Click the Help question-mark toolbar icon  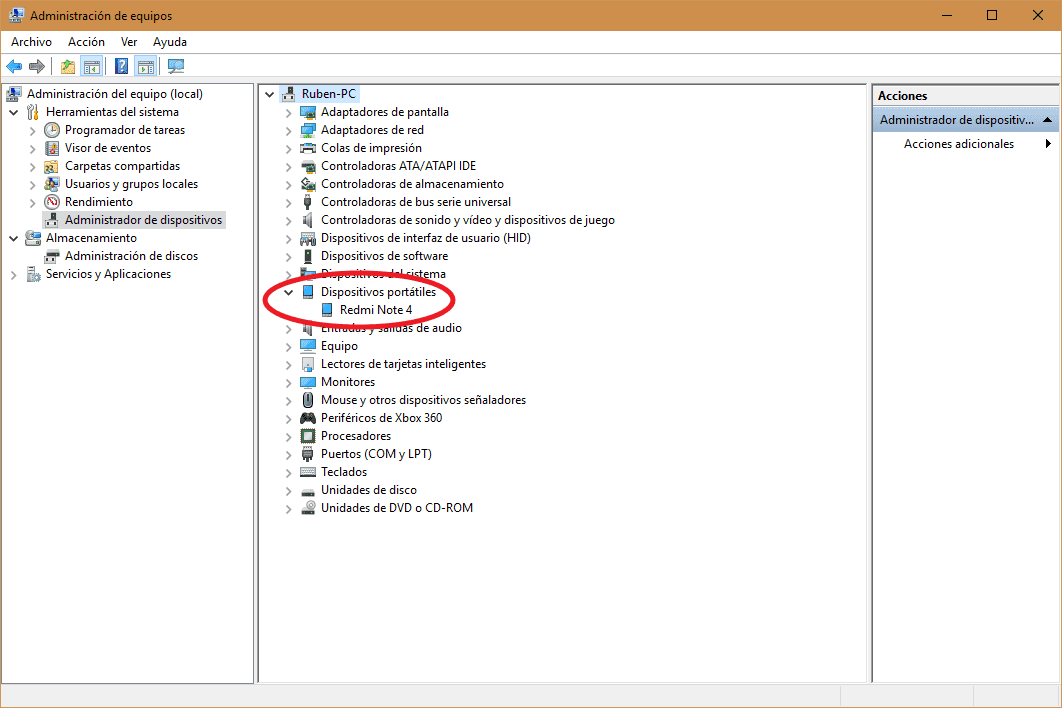coord(121,66)
